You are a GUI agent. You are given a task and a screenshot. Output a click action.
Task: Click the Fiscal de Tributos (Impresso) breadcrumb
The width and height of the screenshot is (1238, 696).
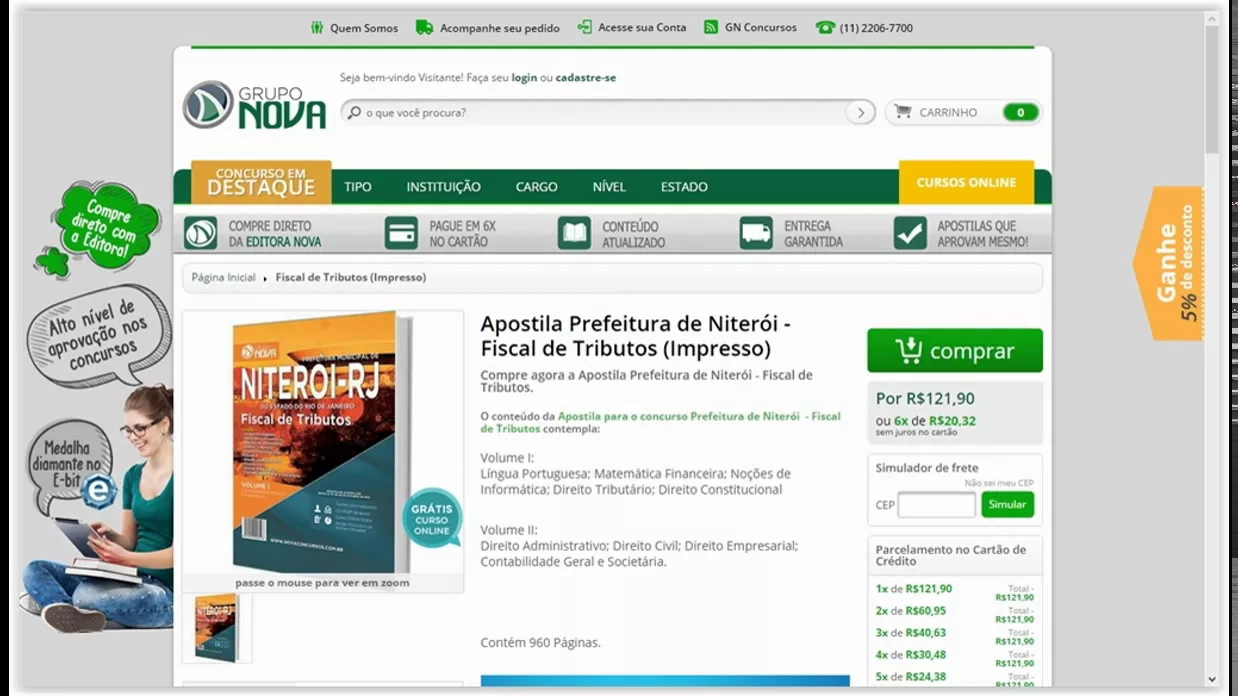(x=351, y=278)
